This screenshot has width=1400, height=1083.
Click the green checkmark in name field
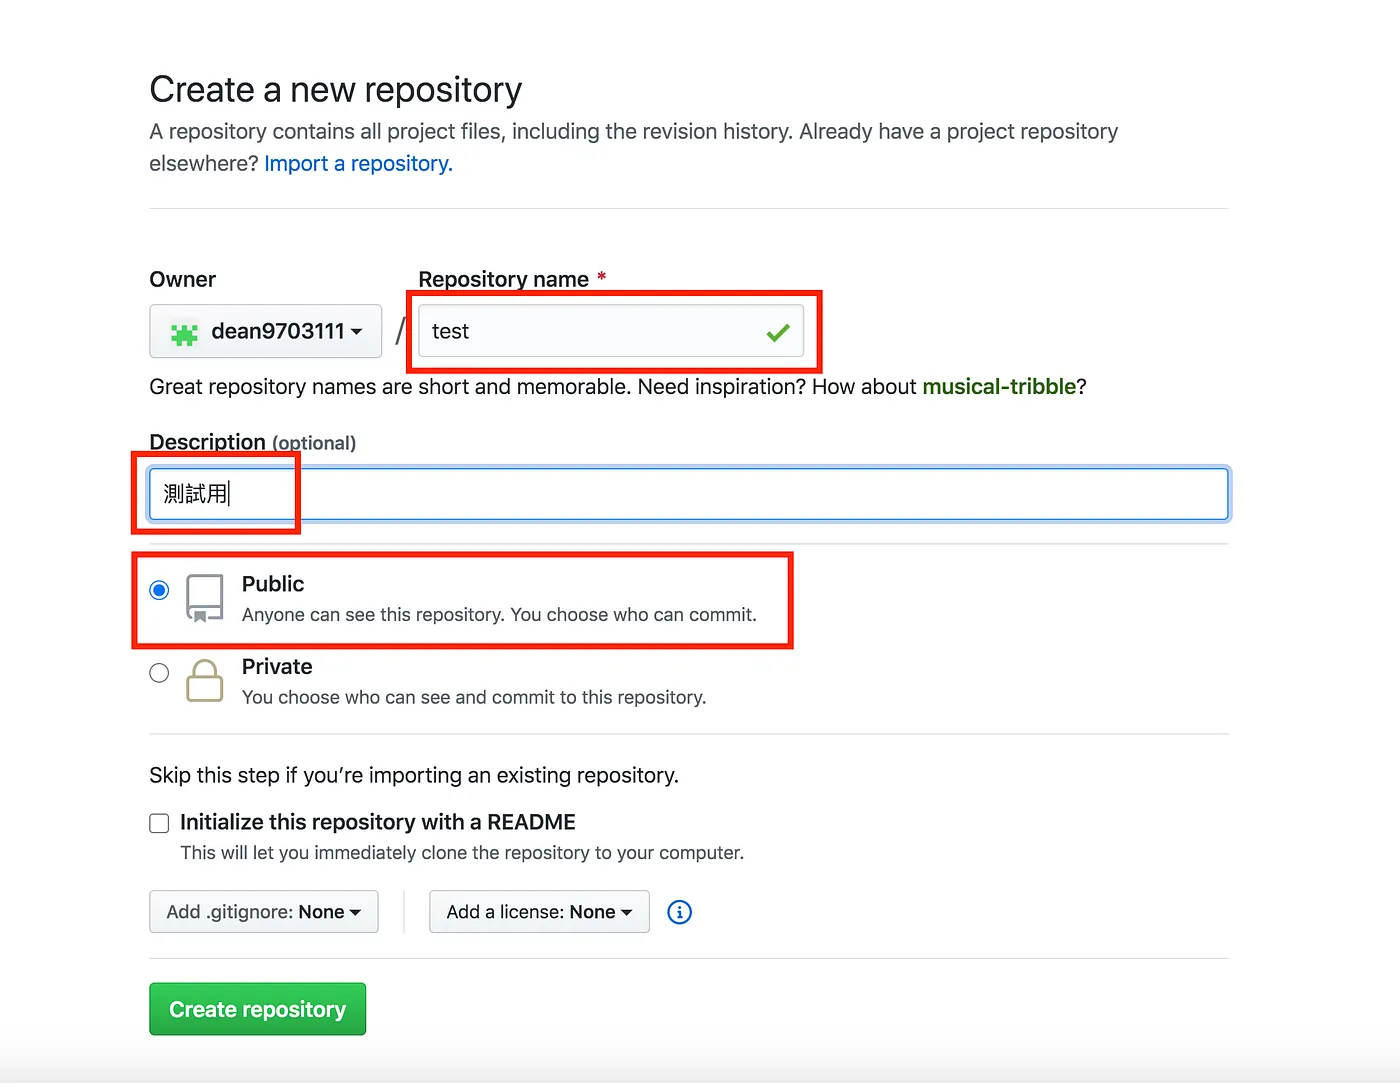point(778,332)
